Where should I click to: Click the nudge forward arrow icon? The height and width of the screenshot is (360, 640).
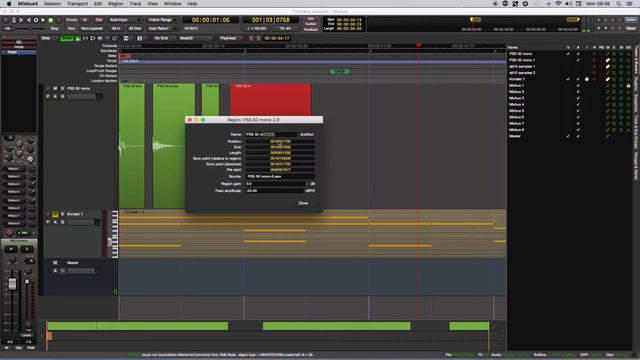click(x=258, y=38)
